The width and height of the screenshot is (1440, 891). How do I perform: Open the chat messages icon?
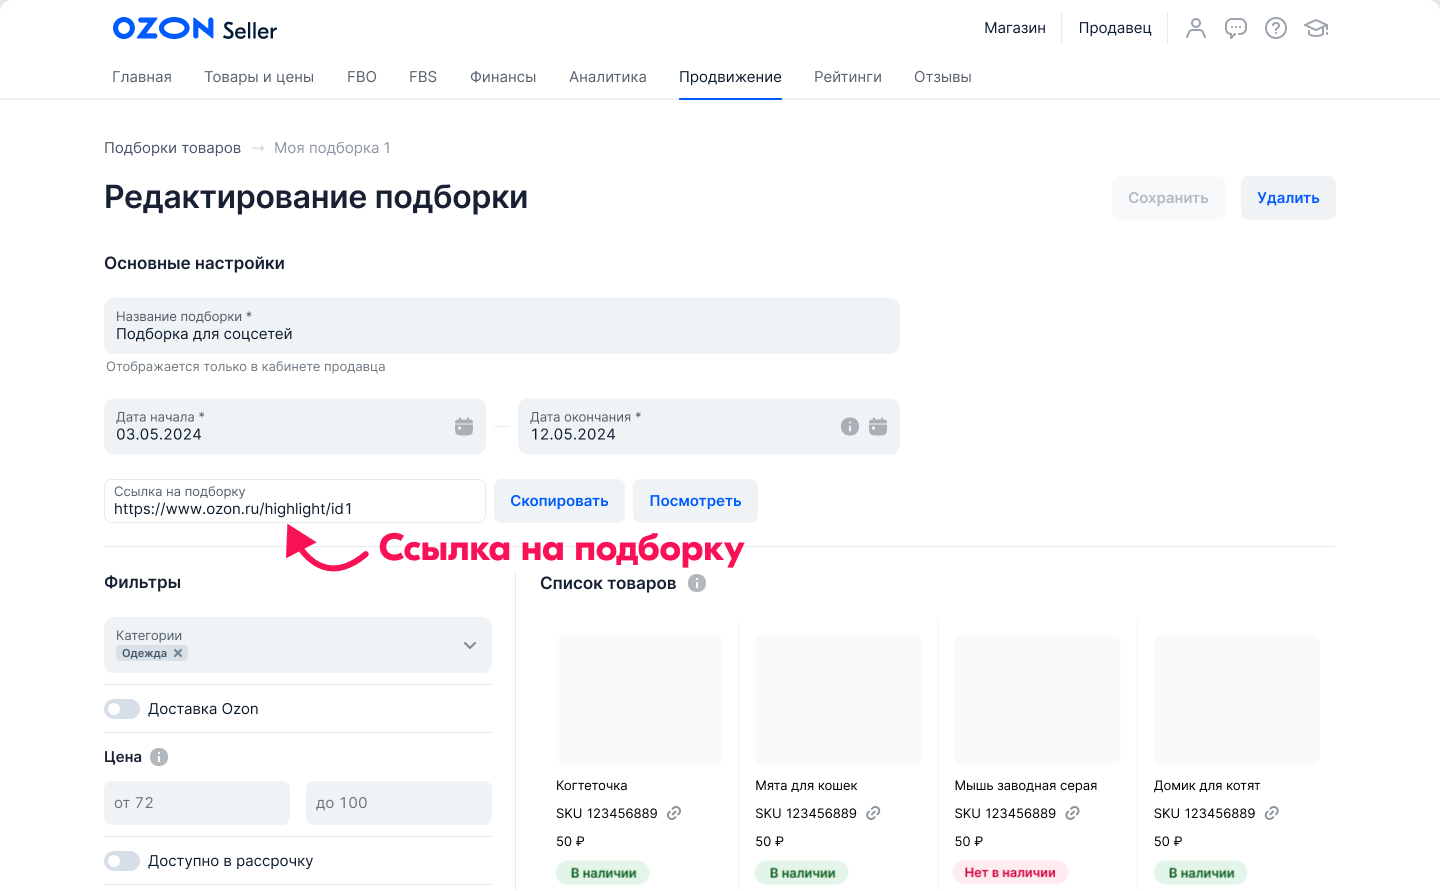1236,28
